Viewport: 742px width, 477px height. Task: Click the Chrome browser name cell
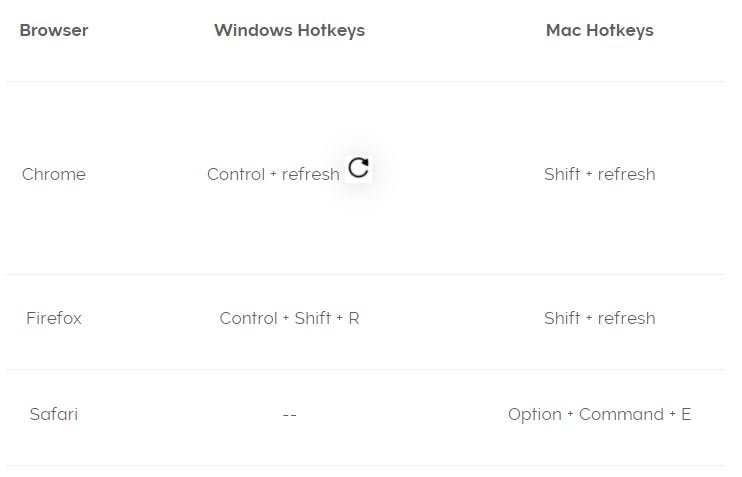coord(54,174)
